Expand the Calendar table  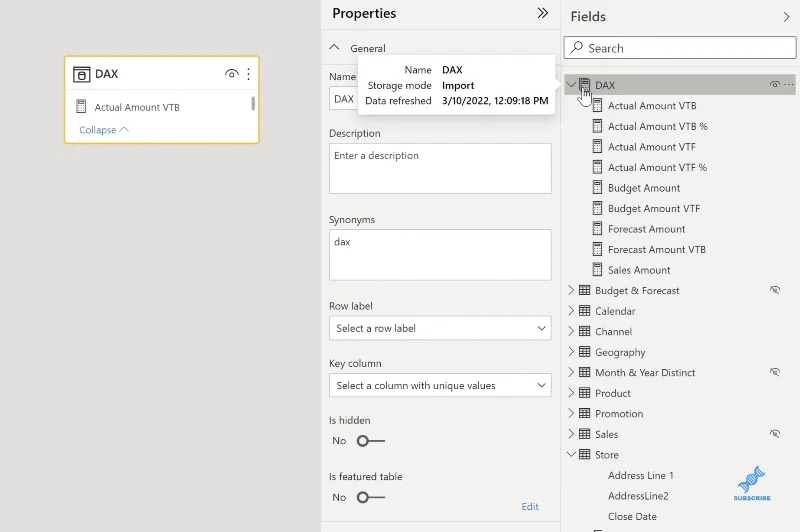tap(571, 311)
